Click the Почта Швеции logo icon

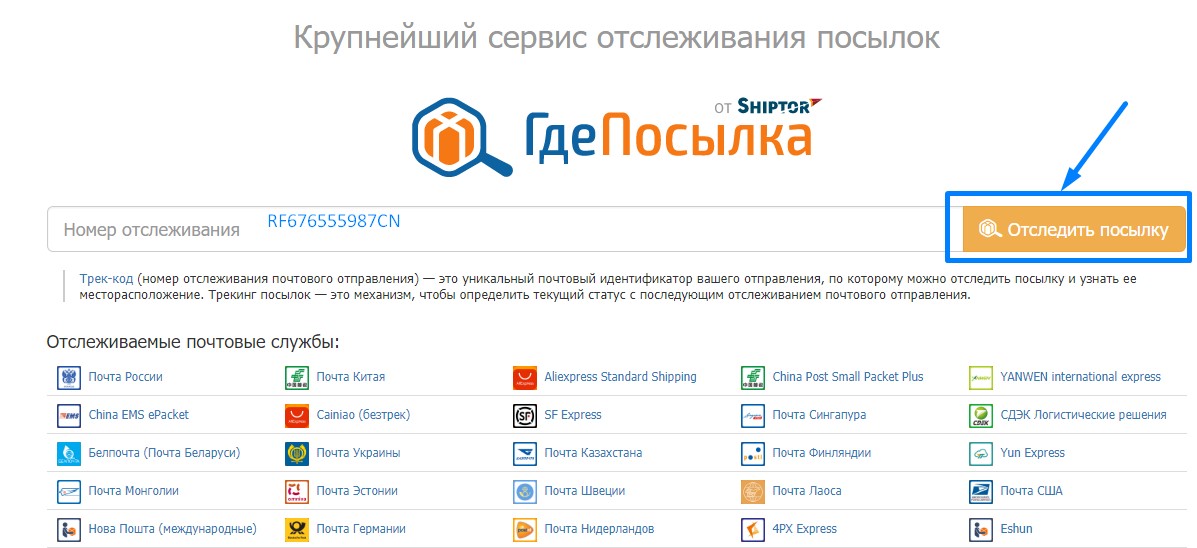(524, 492)
